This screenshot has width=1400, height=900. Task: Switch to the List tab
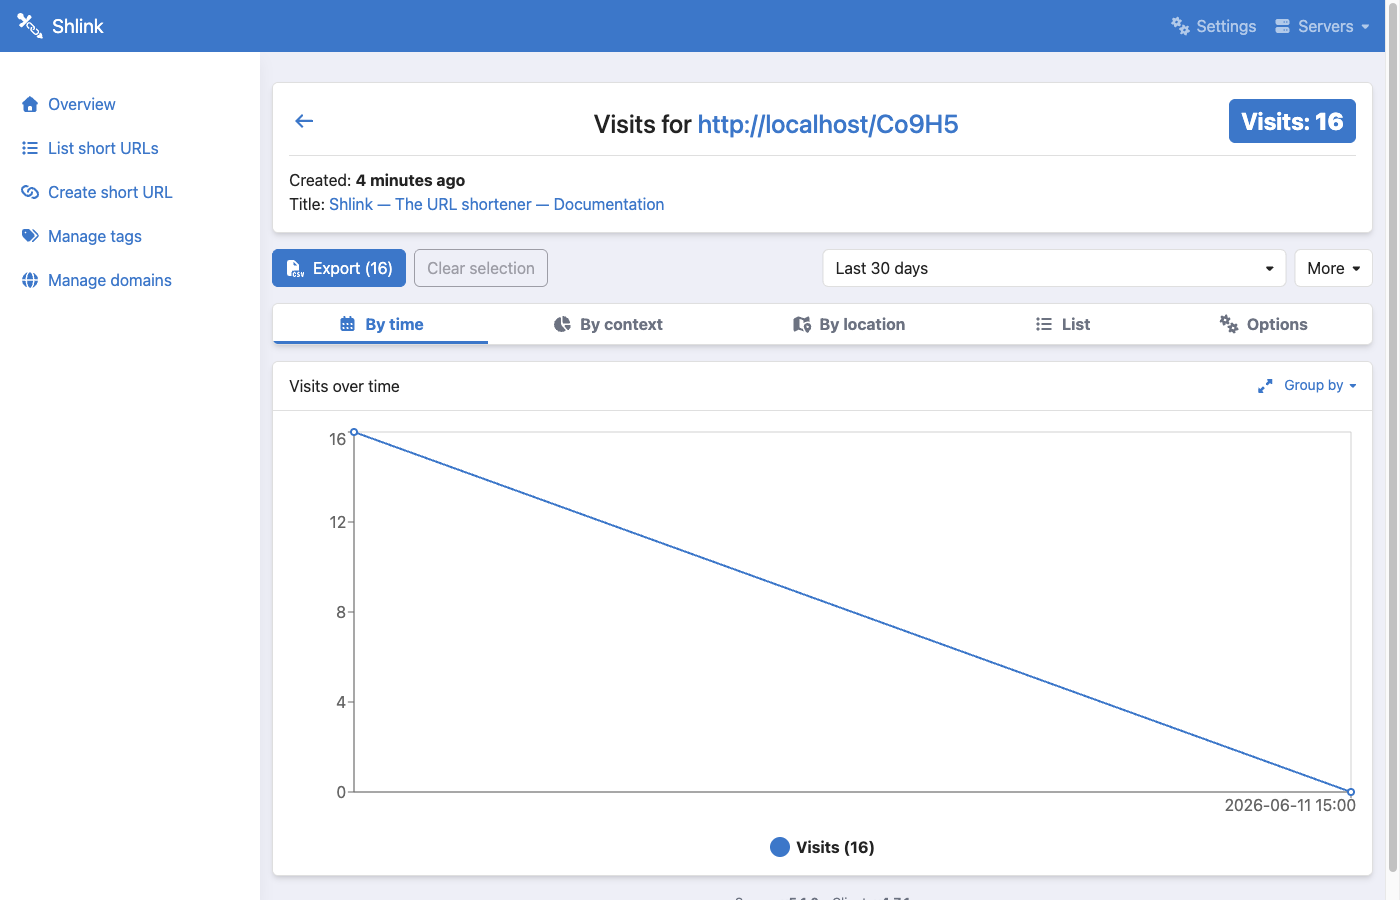tap(1063, 324)
